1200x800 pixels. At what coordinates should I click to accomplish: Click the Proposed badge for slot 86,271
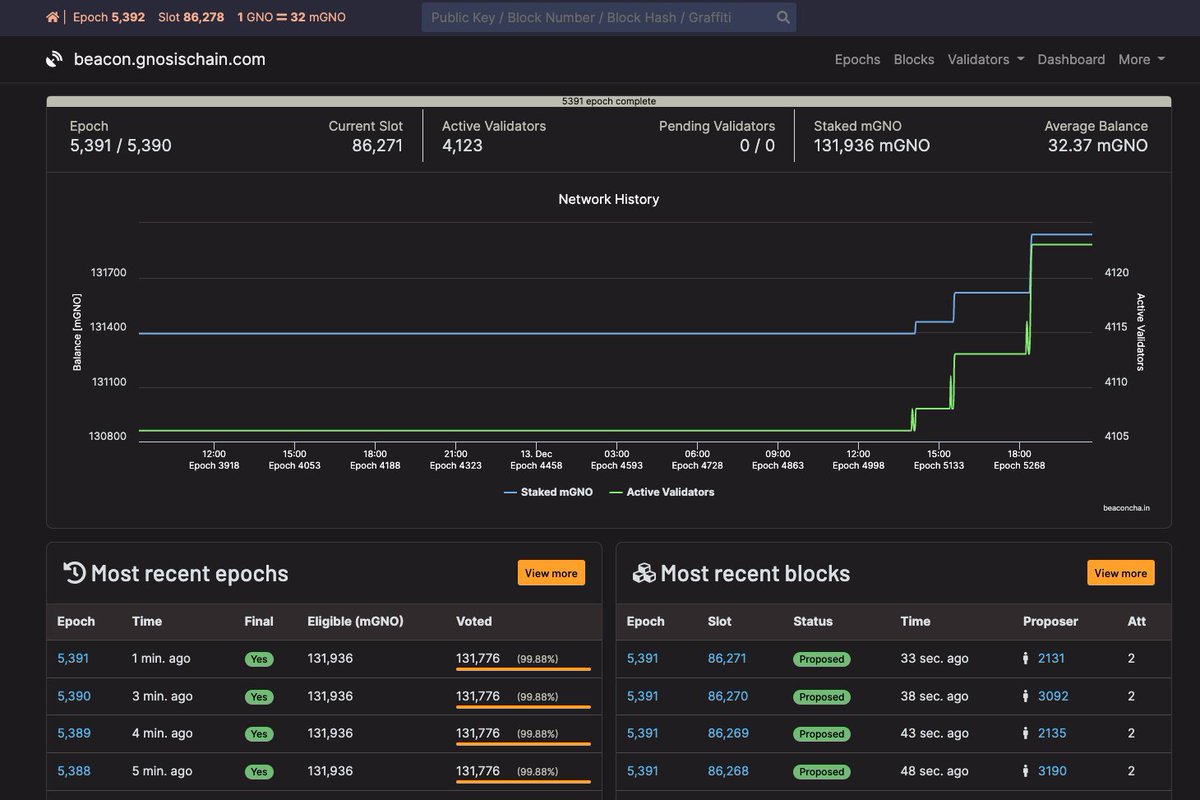tap(822, 659)
